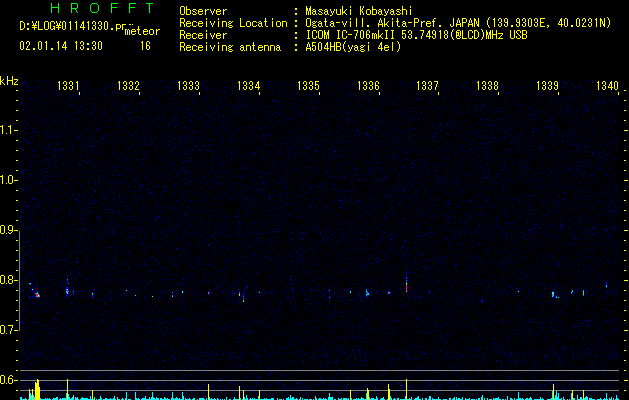629x400 pixels.
Task: Click the meteor label
Action: [142, 31]
